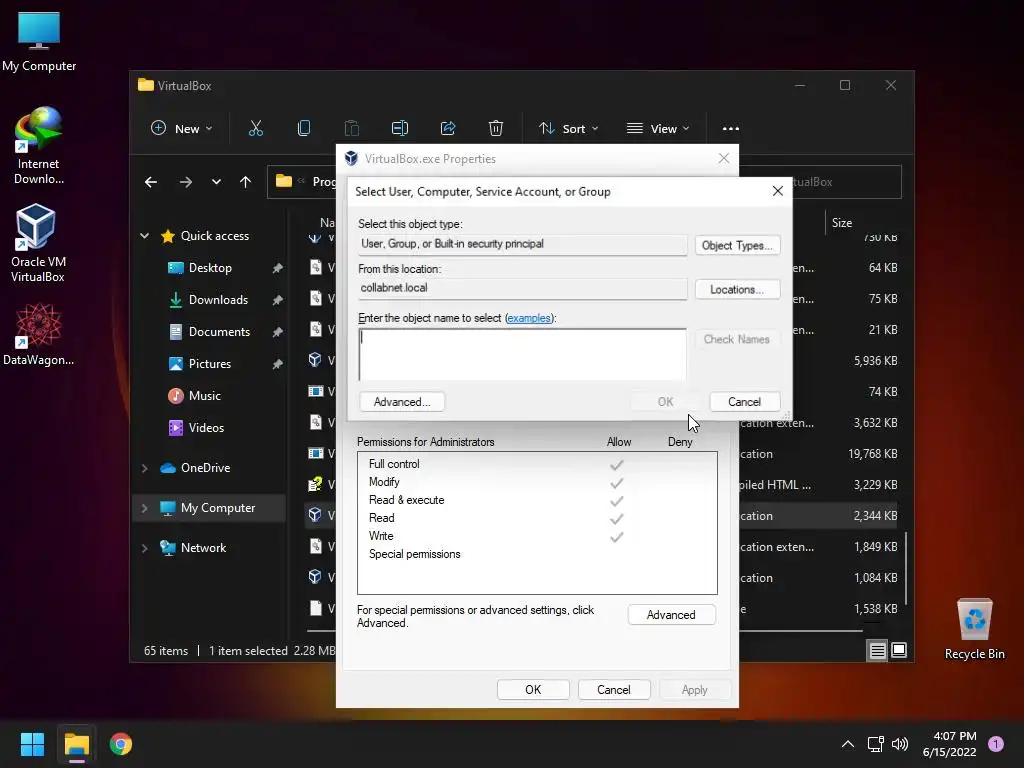Switch to large thumbnails view icon in status bar
This screenshot has height=768, width=1024.
[899, 650]
